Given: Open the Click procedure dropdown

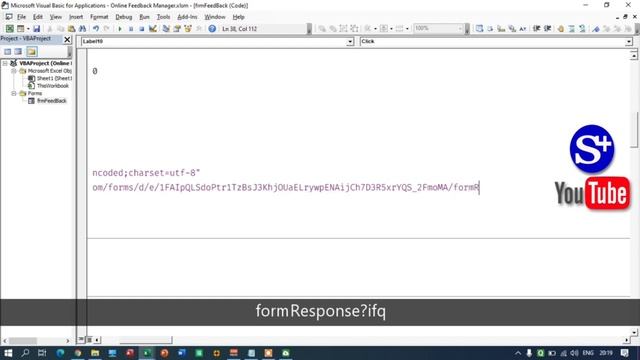Looking at the screenshot, I should coord(629,42).
